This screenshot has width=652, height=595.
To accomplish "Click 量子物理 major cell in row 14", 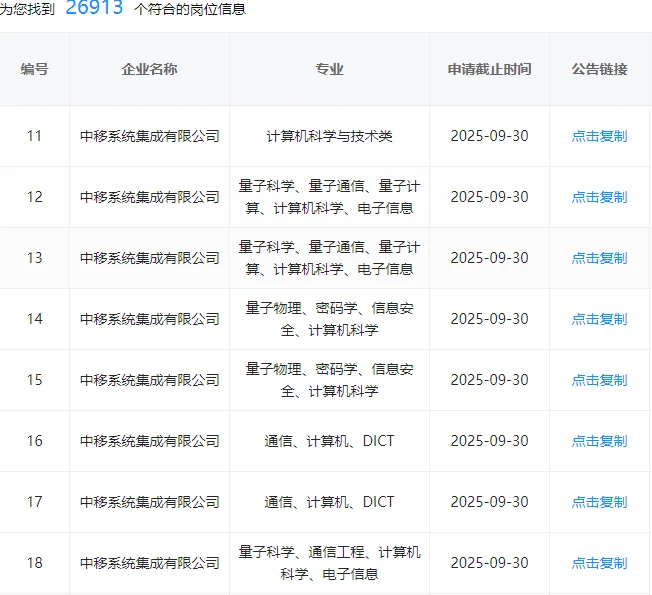I will [x=329, y=319].
